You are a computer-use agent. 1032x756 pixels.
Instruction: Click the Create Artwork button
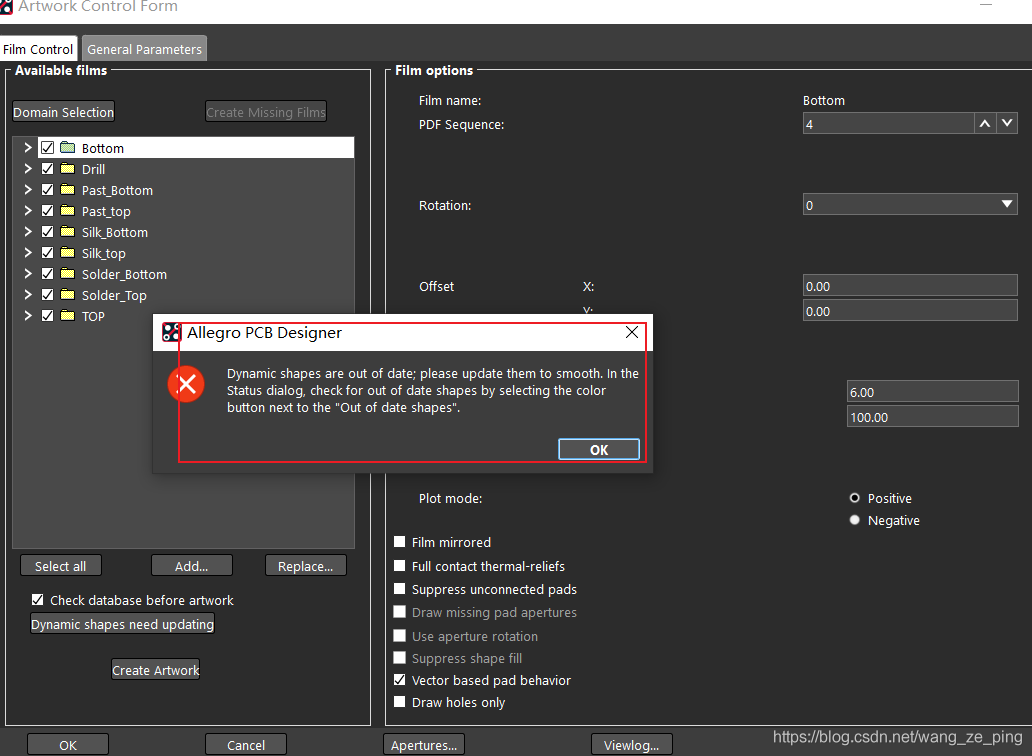pos(155,670)
